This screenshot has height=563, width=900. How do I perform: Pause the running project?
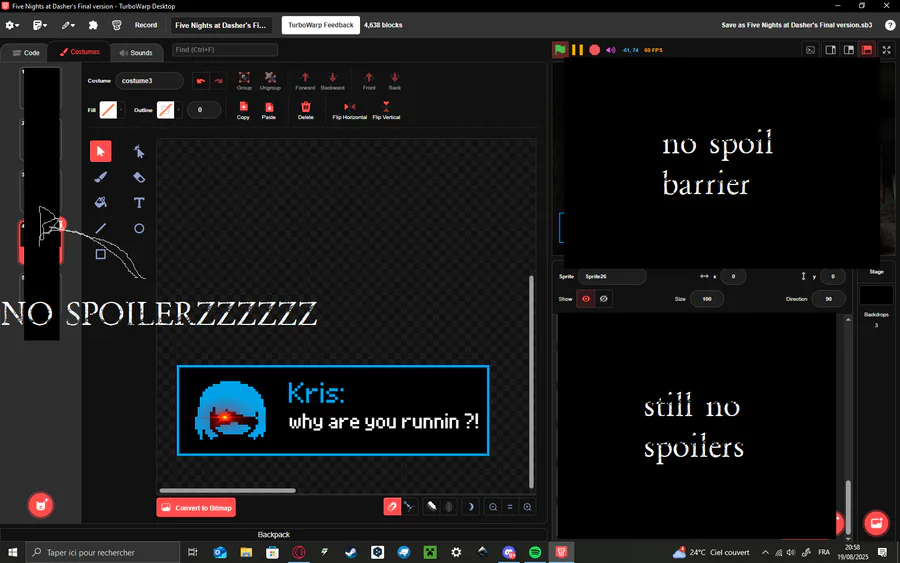click(x=577, y=50)
